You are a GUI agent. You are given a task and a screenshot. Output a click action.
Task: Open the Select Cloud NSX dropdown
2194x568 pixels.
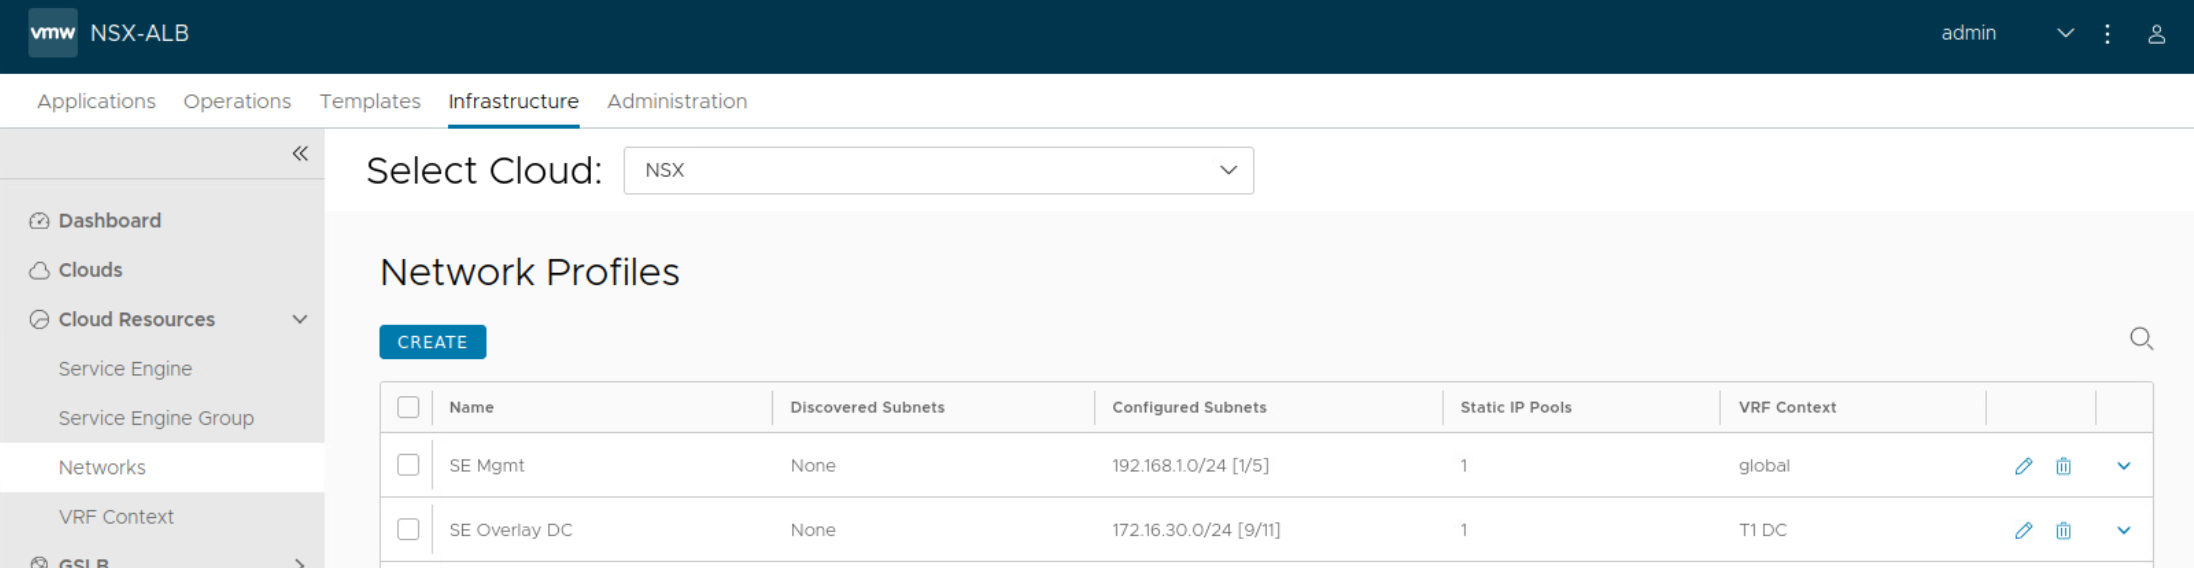coord(938,170)
